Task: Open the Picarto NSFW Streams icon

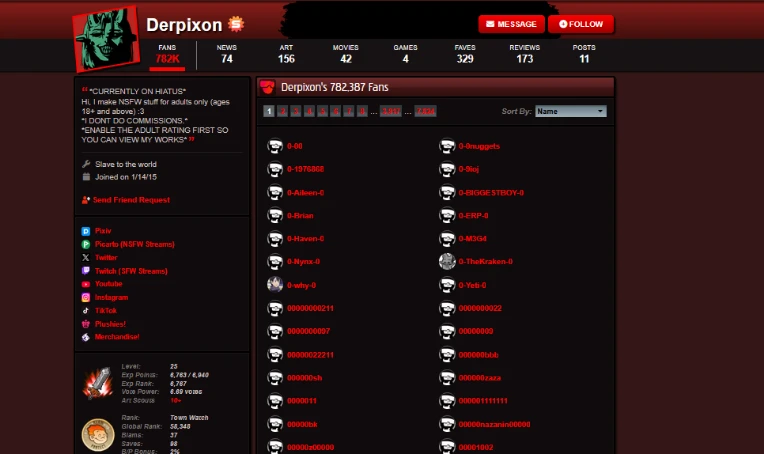Action: [x=86, y=244]
